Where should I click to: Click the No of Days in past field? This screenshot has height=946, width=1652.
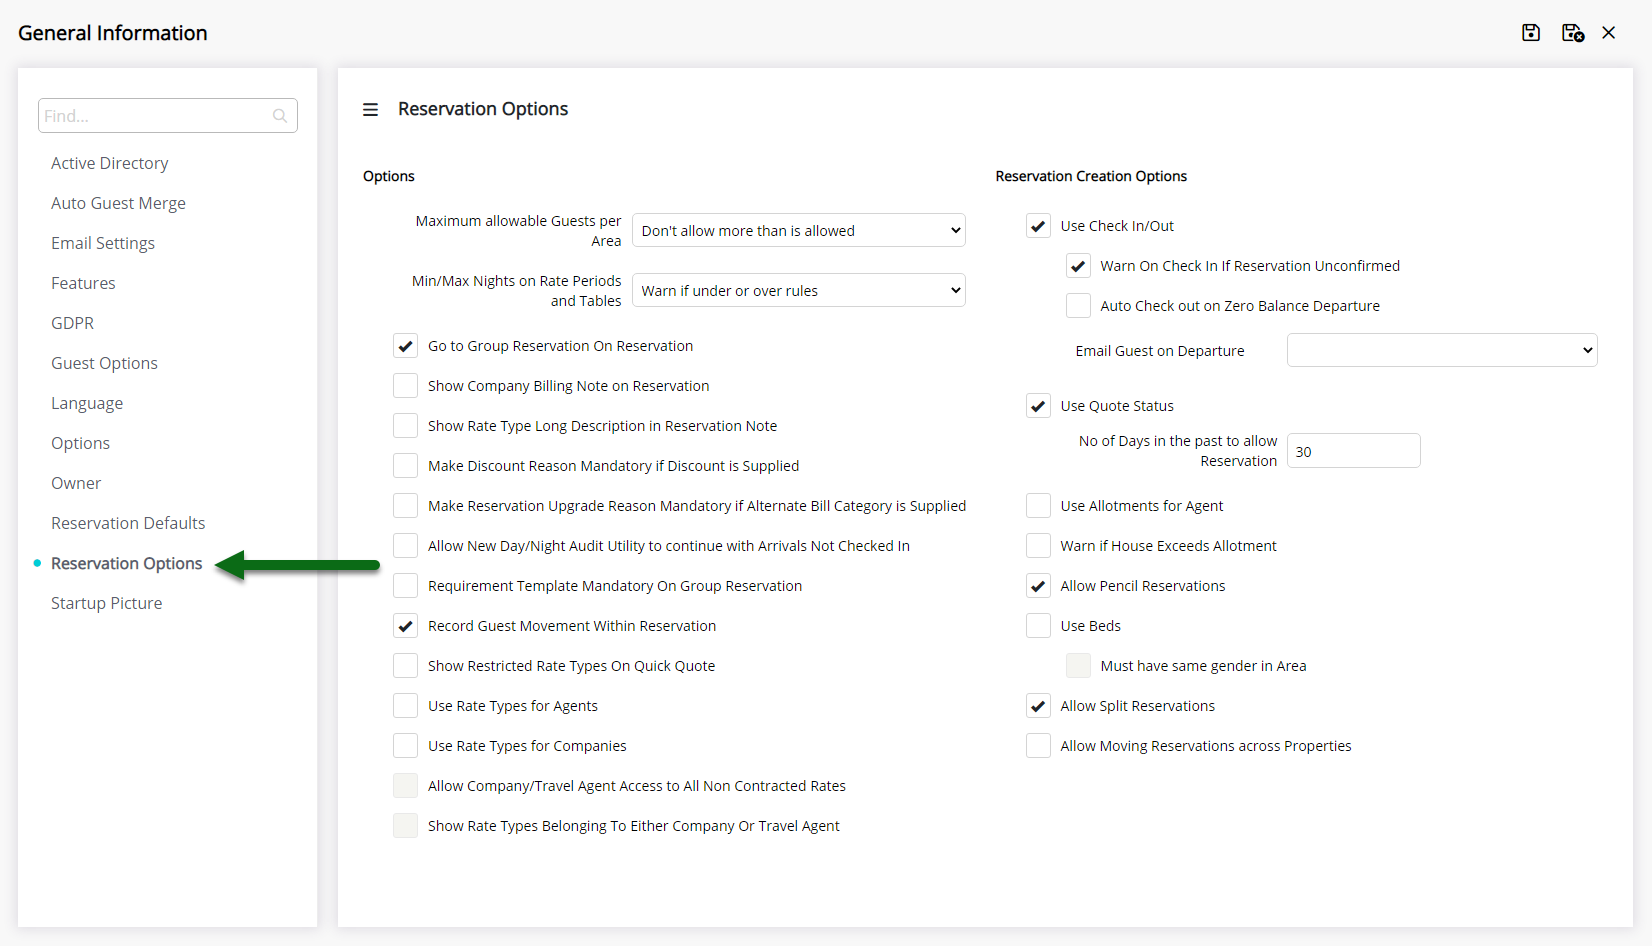pos(1353,451)
